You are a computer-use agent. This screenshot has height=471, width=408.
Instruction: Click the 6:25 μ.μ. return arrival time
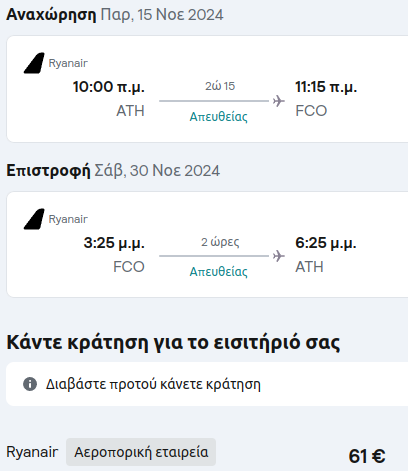[x=326, y=243]
